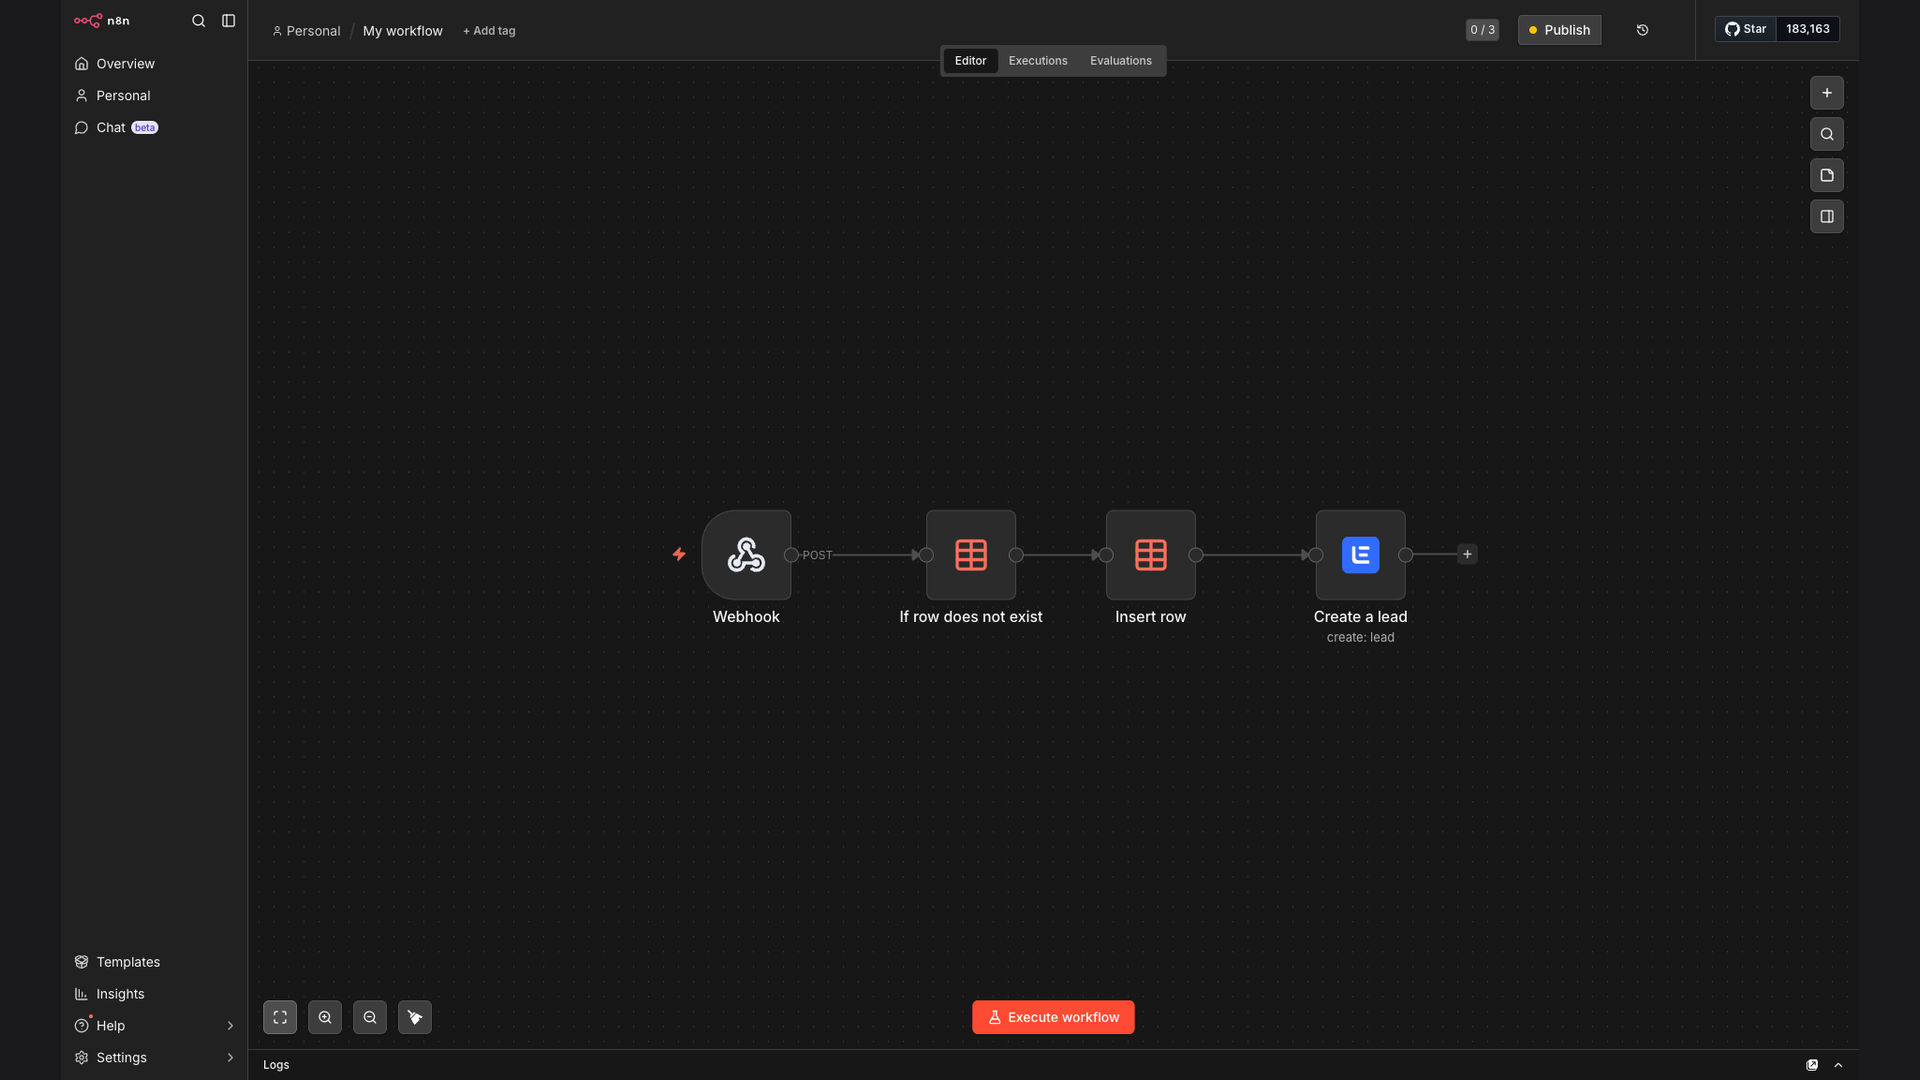Click the Webhook node label
Screen dimensions: 1920x1080
[746, 617]
